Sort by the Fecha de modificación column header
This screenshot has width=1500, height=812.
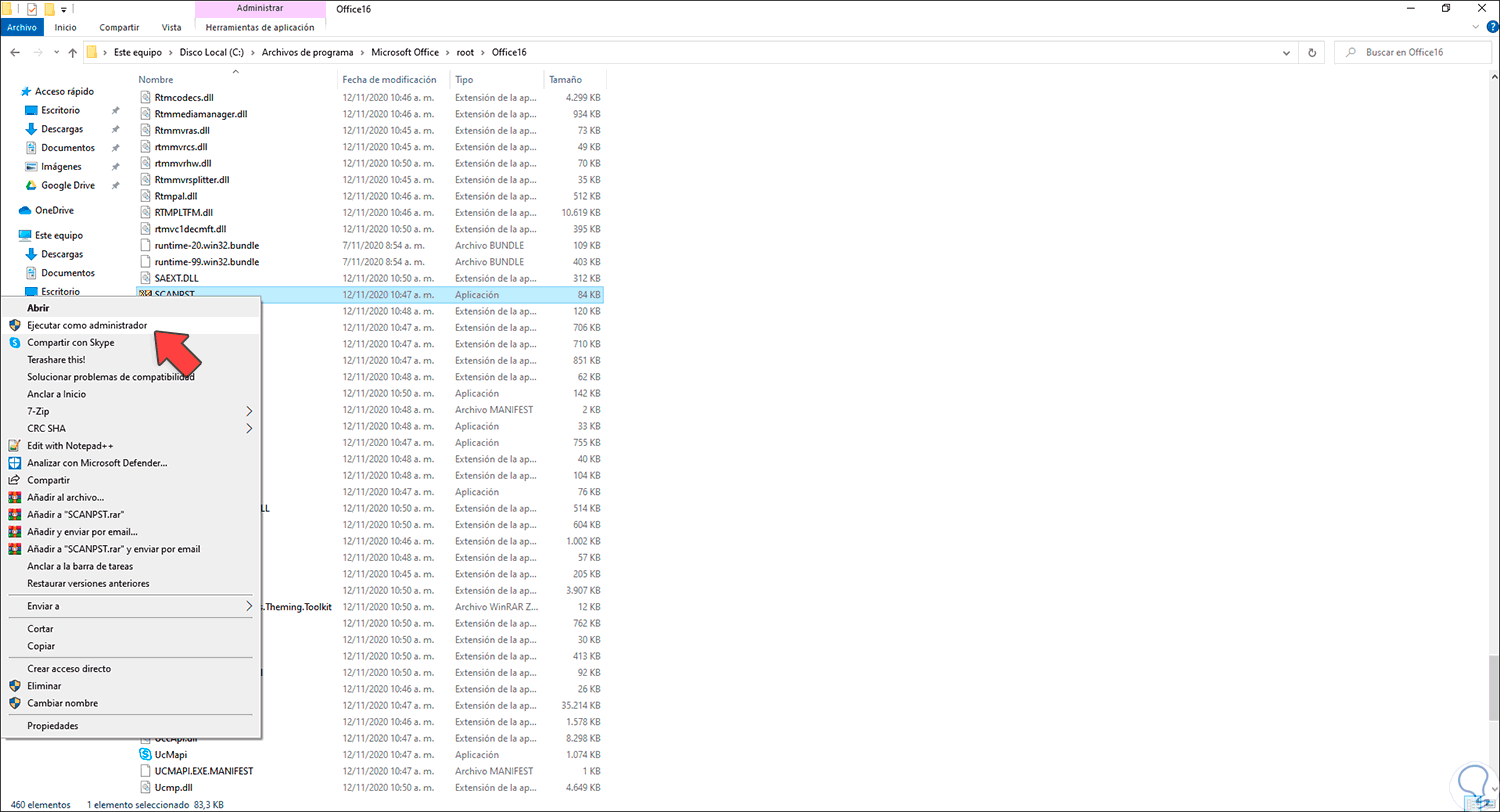coord(390,79)
